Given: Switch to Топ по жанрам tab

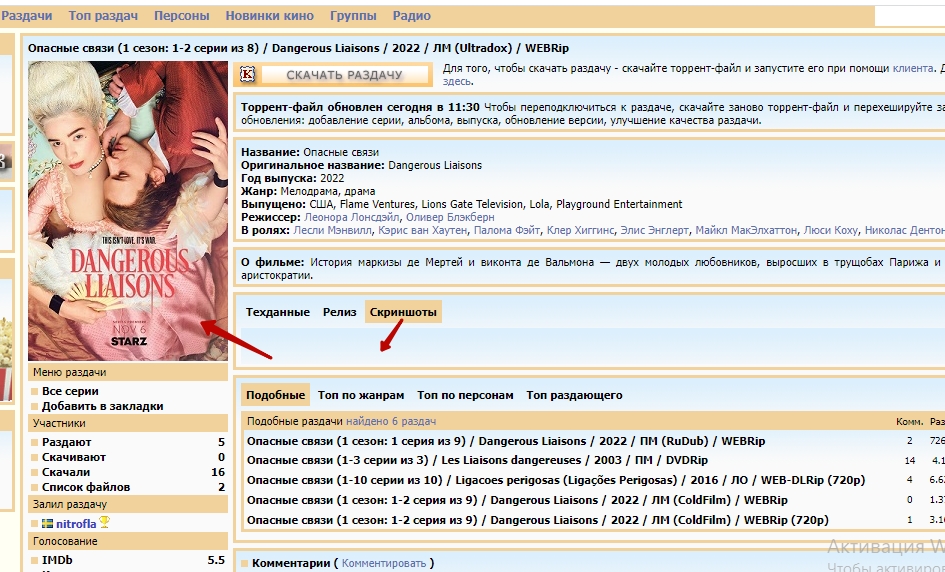Looking at the screenshot, I should [x=361, y=395].
